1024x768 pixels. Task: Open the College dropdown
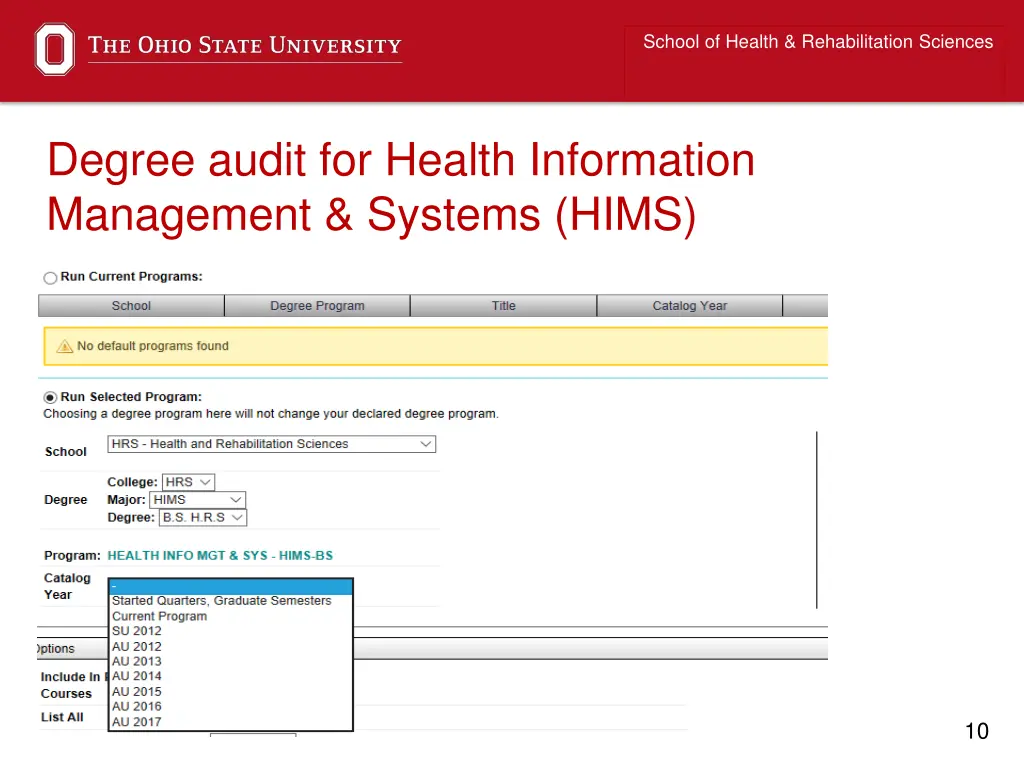[x=188, y=482]
